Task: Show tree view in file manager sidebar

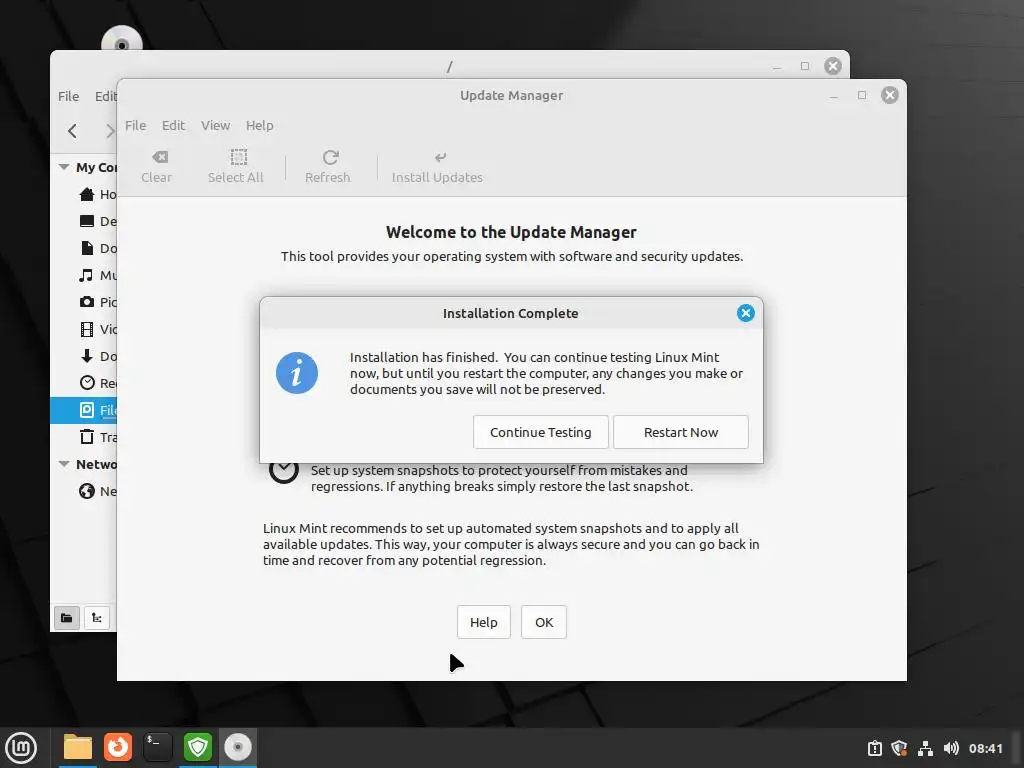Action: tap(97, 618)
